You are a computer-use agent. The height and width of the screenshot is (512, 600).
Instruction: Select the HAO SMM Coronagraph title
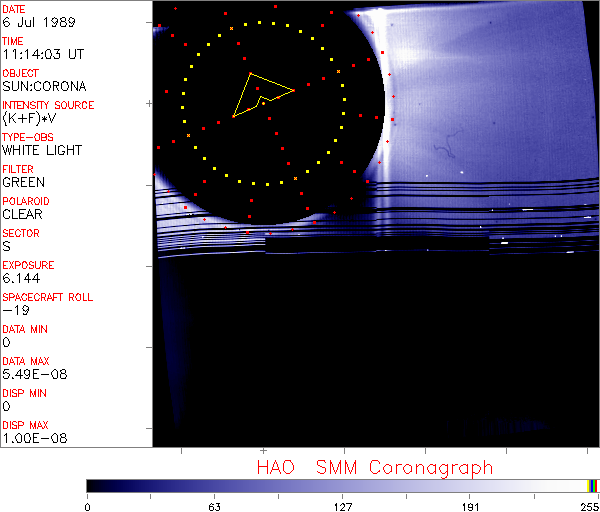pos(374,467)
